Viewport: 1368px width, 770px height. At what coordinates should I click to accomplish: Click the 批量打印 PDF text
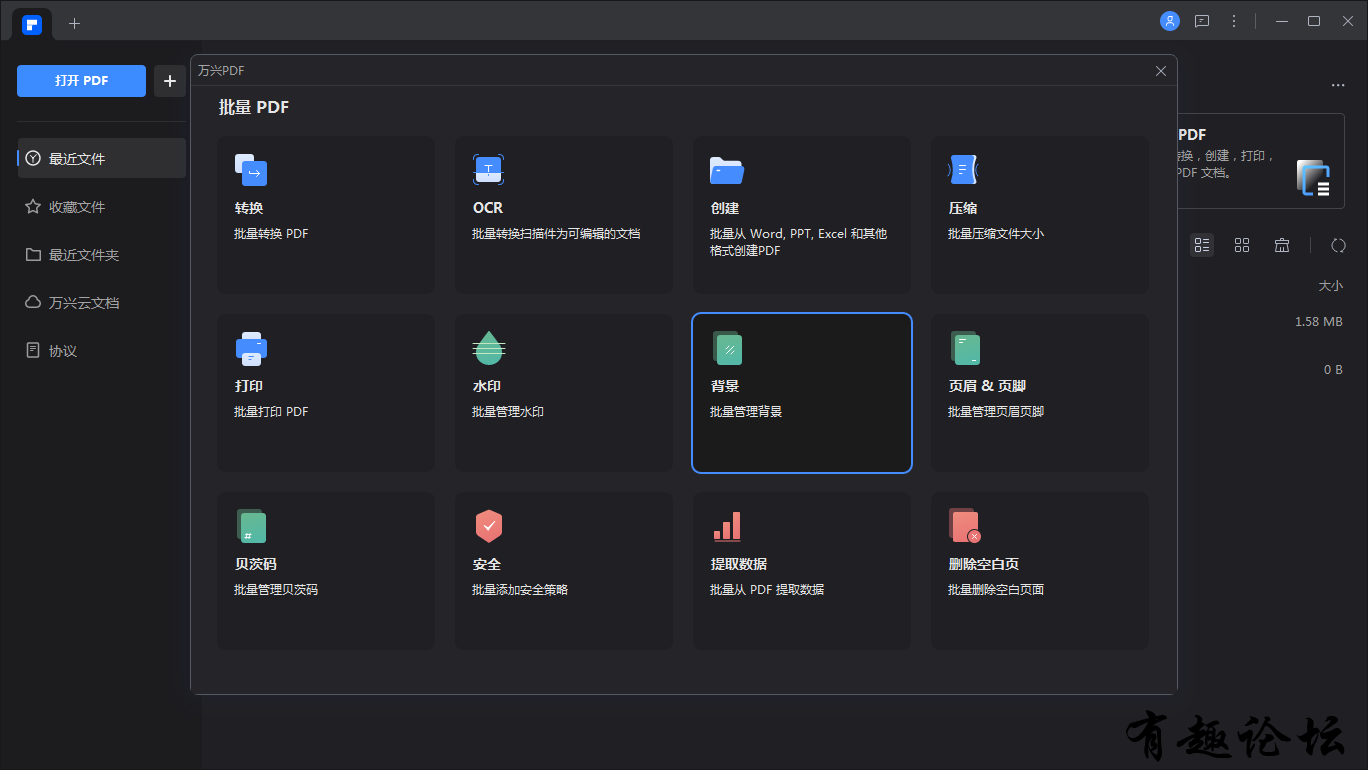click(271, 412)
